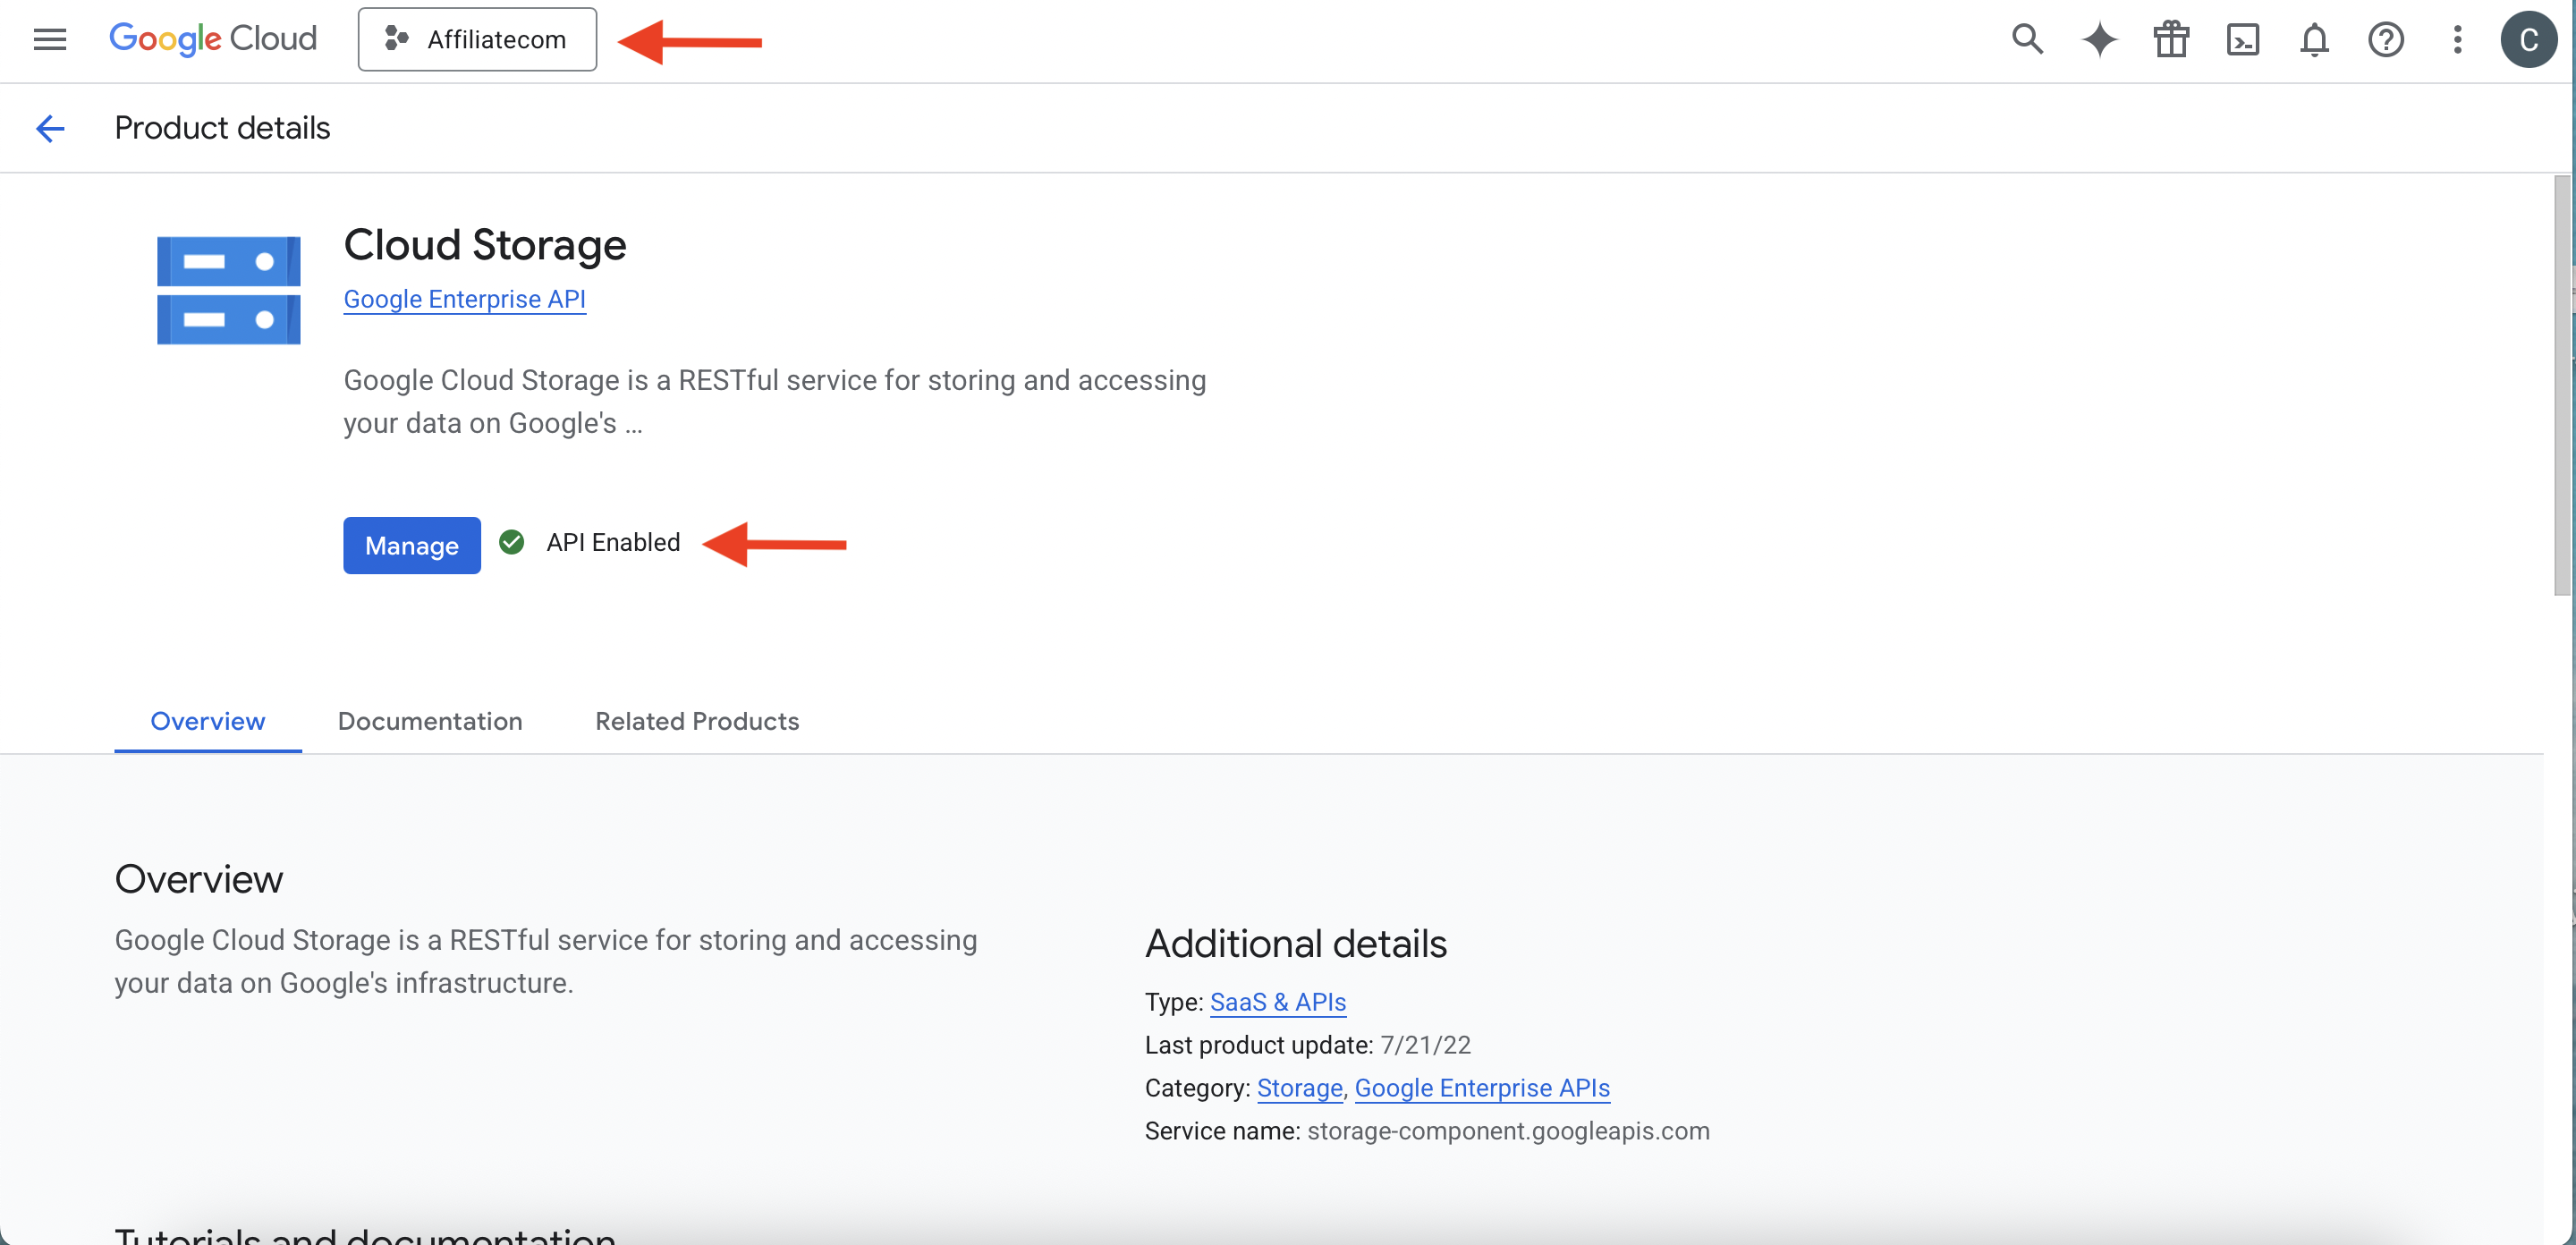The image size is (2576, 1245).
Task: Click the account avatar C
Action: [x=2529, y=40]
